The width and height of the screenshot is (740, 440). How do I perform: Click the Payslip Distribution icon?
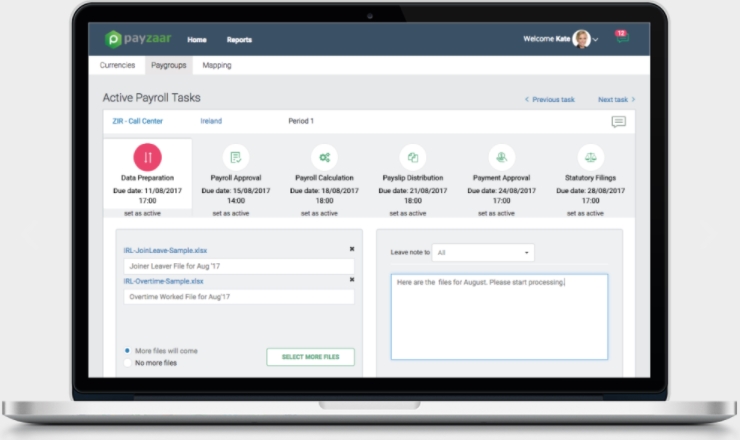412,157
